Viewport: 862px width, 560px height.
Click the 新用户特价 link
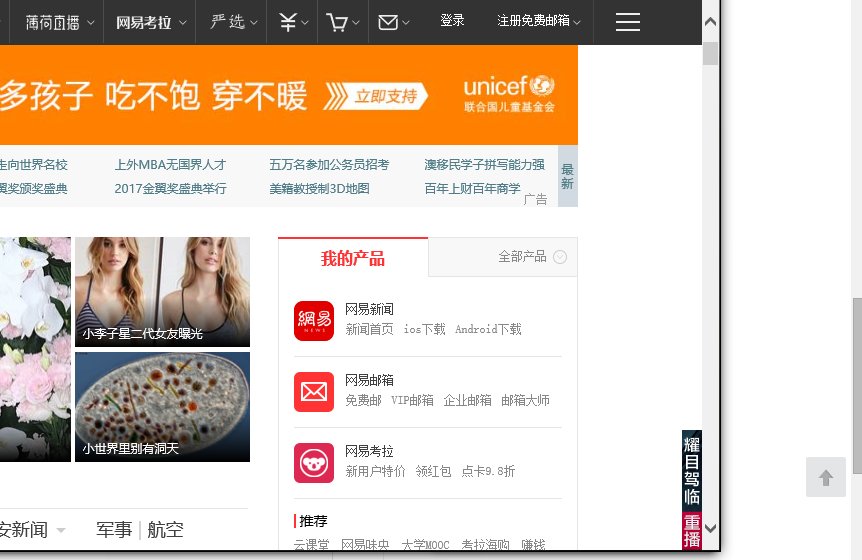pos(375,471)
